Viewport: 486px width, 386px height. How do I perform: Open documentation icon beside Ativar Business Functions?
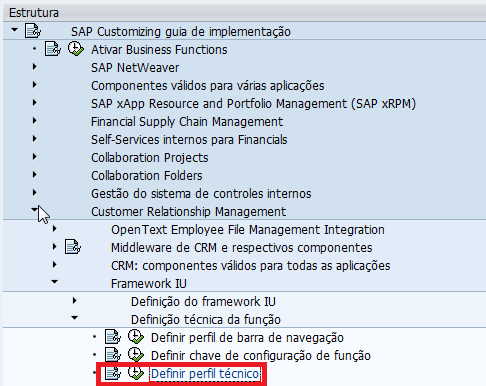tap(53, 49)
